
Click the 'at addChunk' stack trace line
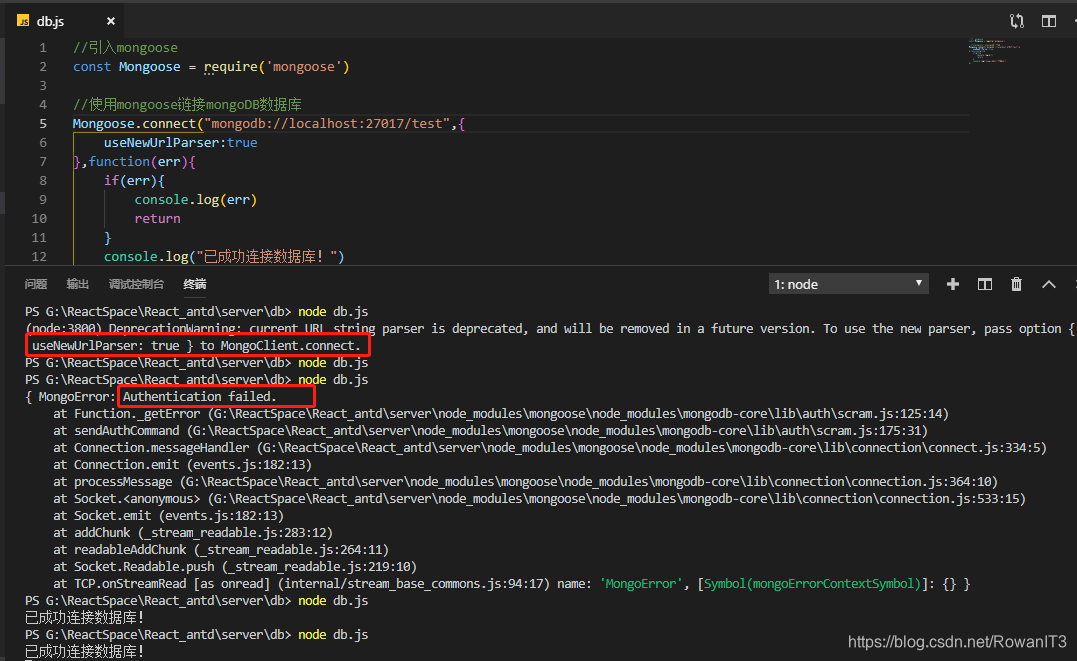pyautogui.click(x=193, y=533)
